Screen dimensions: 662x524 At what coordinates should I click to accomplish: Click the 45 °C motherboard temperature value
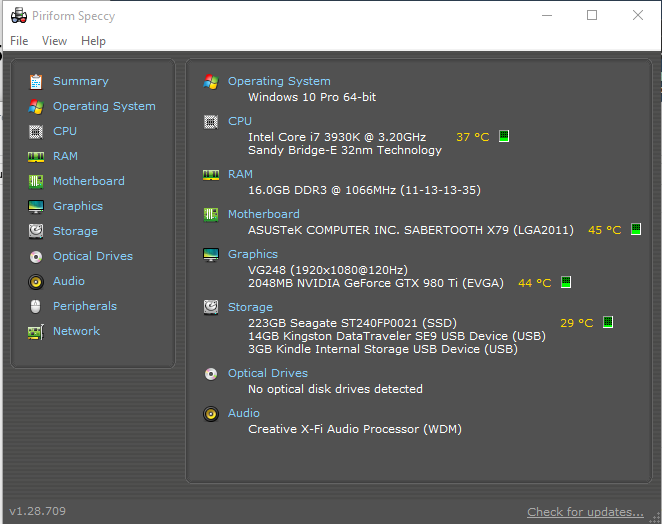pos(605,230)
